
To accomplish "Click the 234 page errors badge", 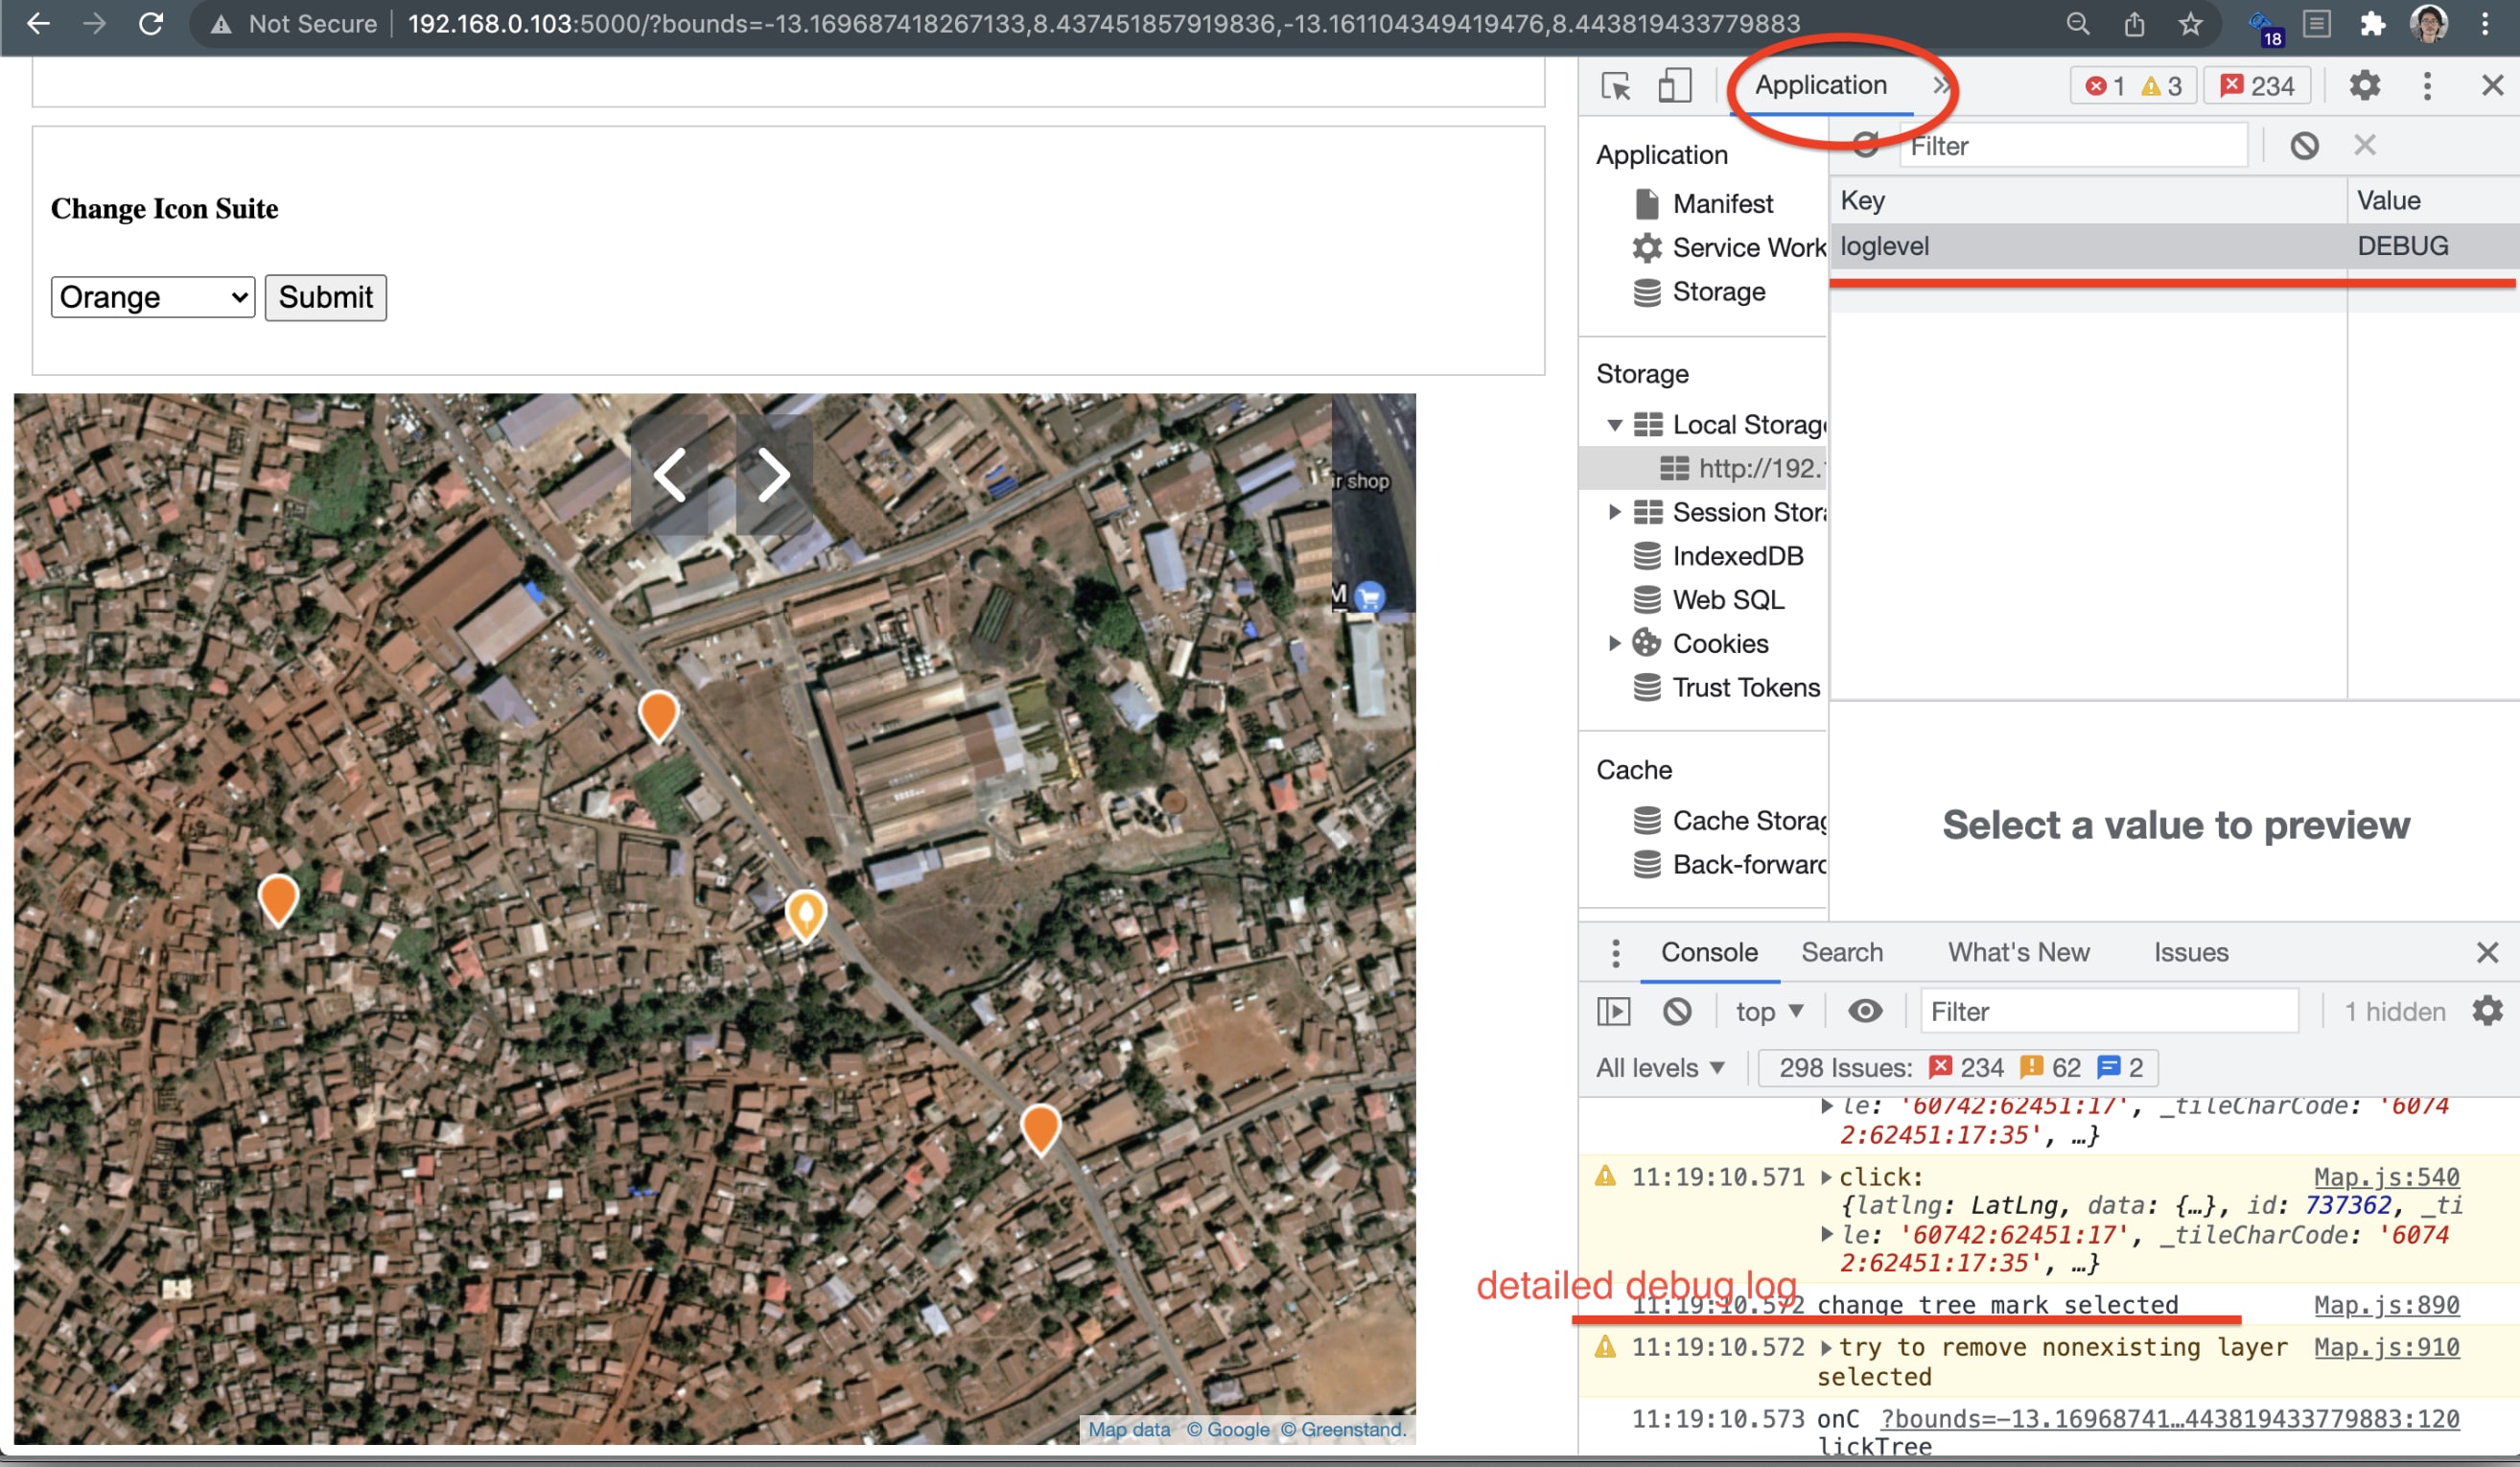I will pos(2257,86).
